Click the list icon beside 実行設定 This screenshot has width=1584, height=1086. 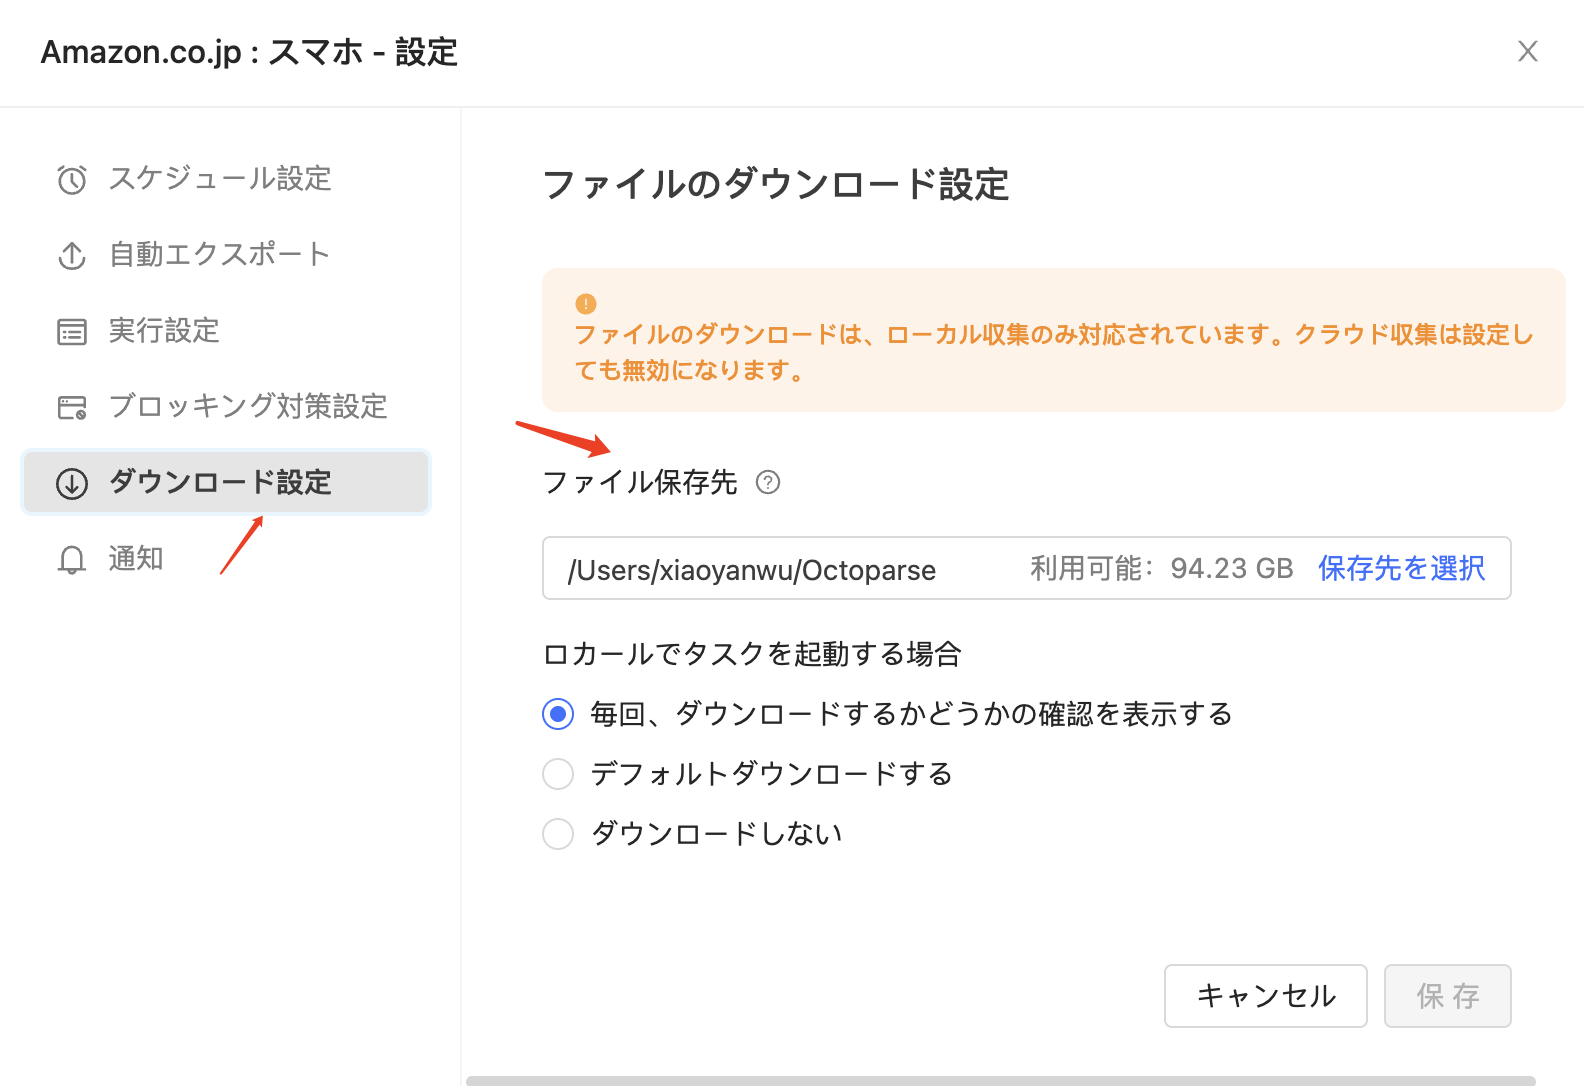pos(72,332)
